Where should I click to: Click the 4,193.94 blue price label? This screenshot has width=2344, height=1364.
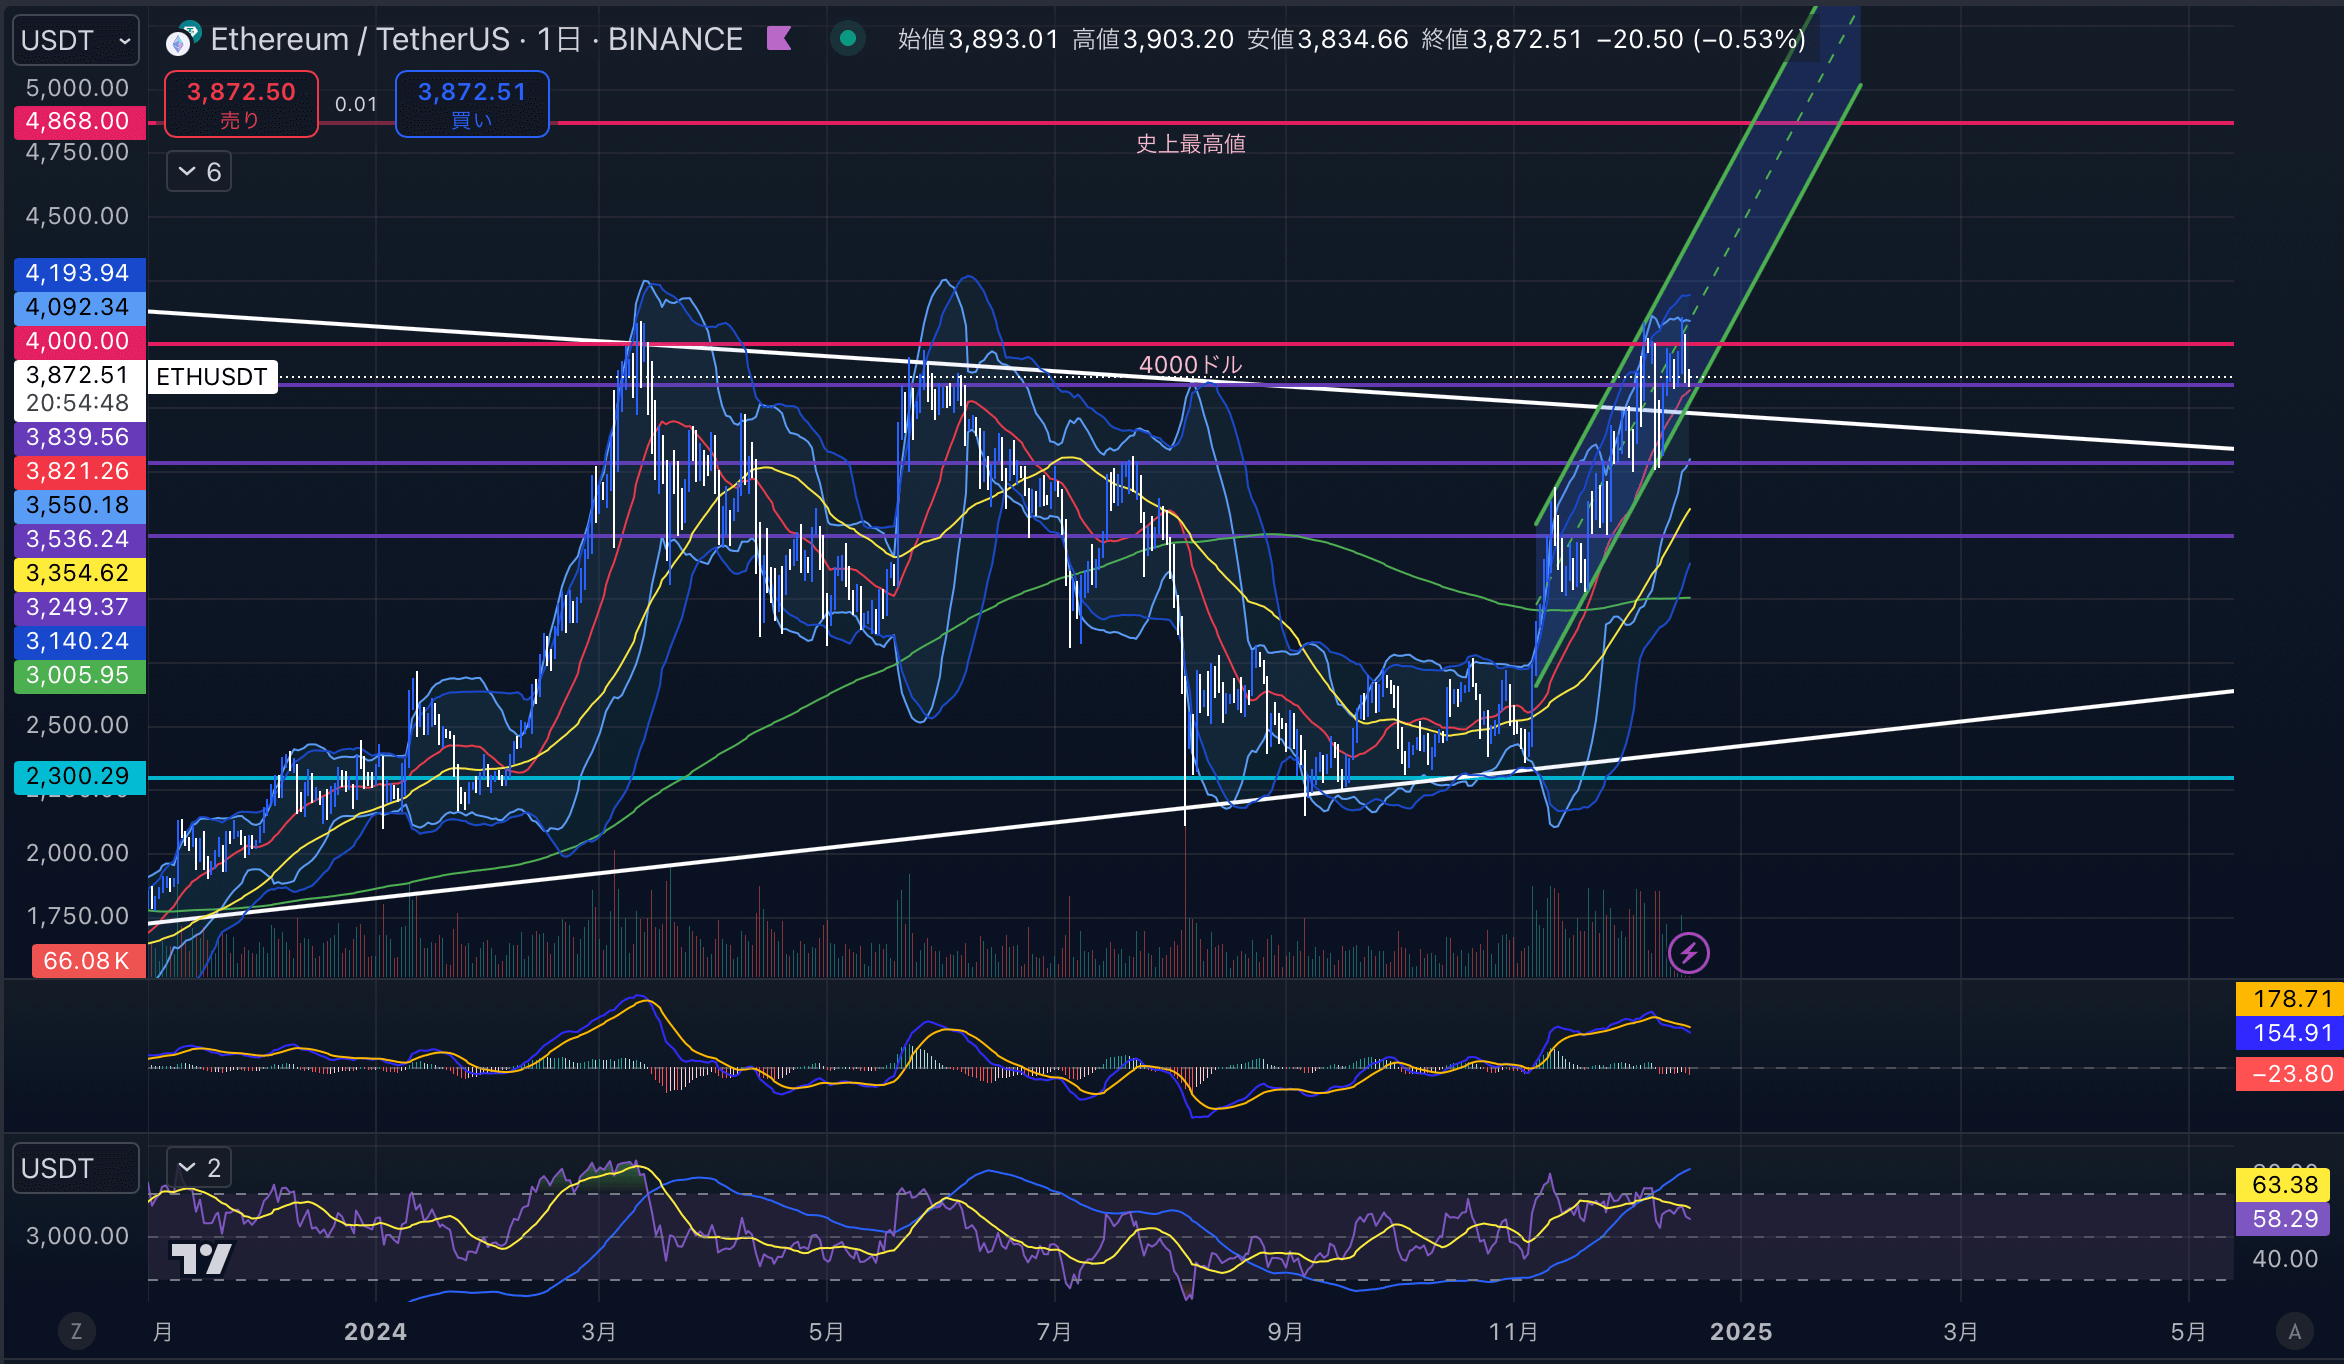[79, 273]
